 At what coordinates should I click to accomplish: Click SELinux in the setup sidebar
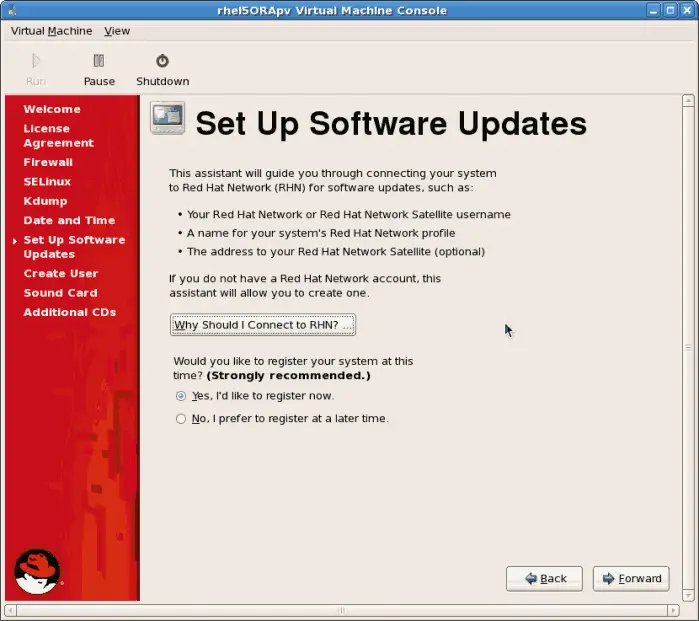tap(47, 182)
